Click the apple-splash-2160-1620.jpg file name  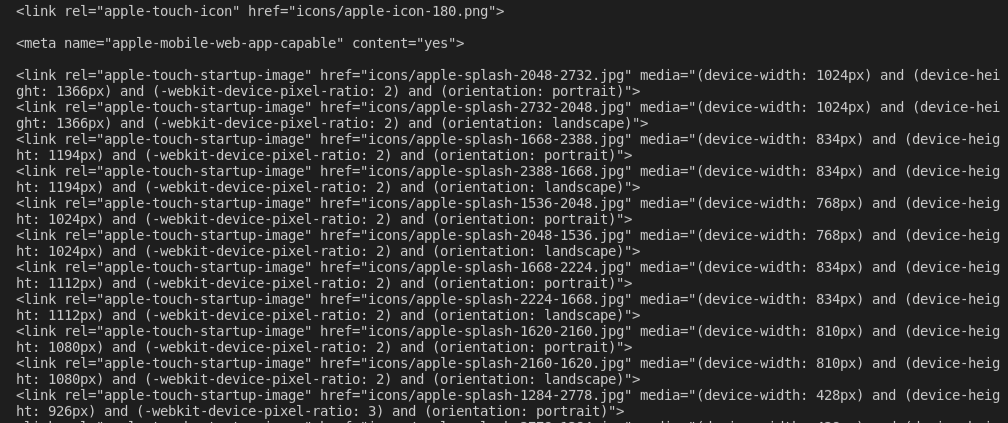click(520, 364)
